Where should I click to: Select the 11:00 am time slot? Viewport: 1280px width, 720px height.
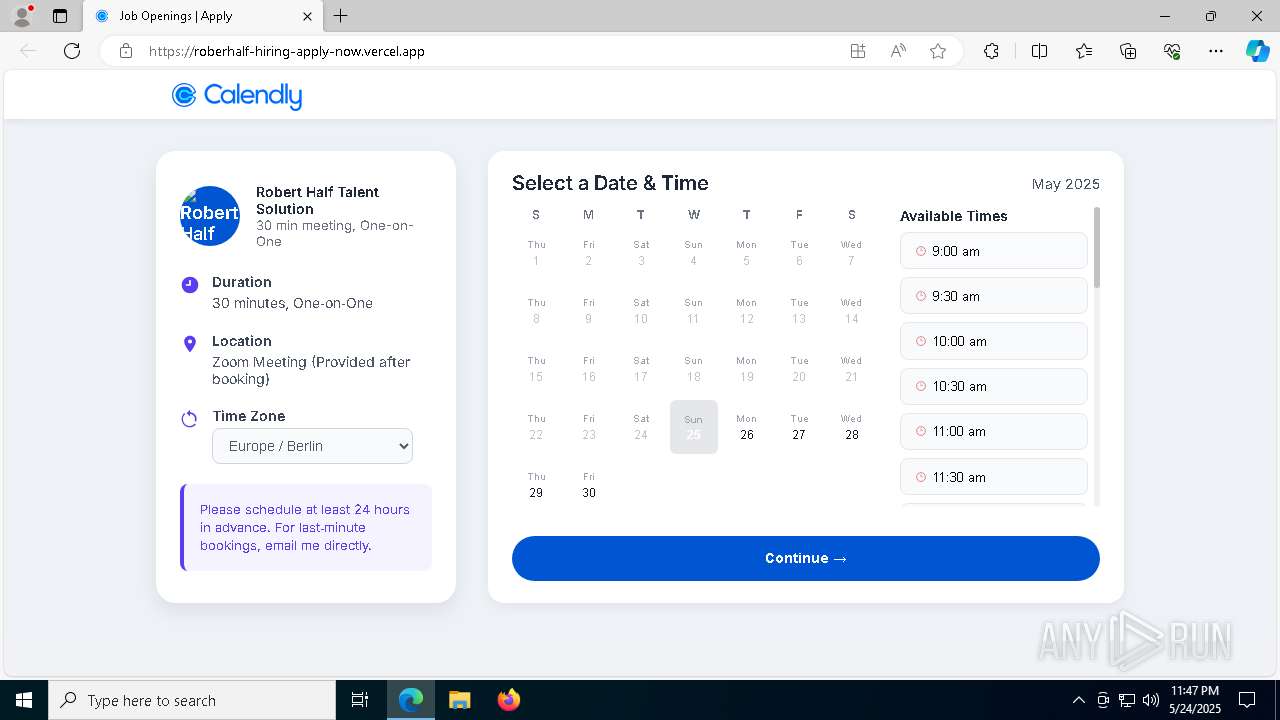pyautogui.click(x=993, y=431)
